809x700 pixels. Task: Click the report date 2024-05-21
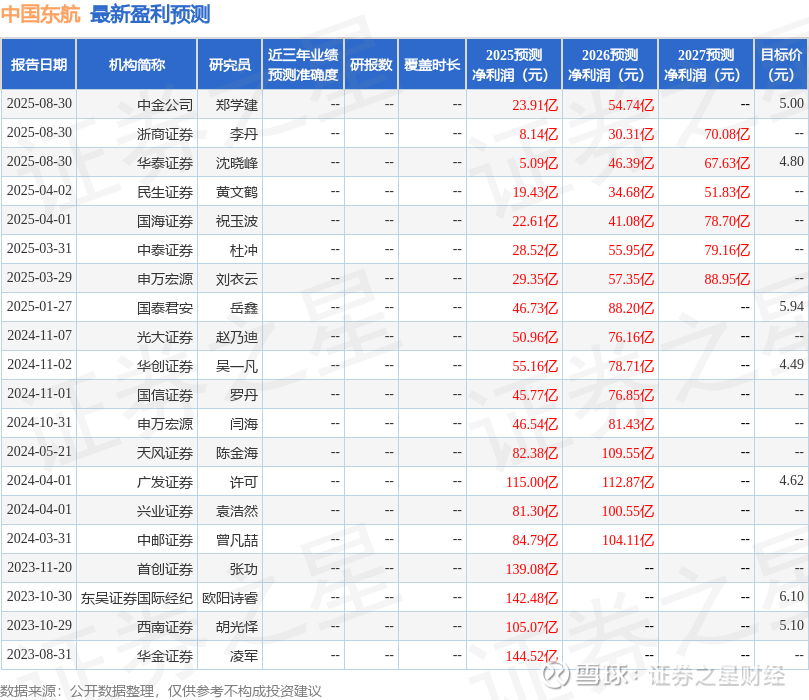coord(39,451)
